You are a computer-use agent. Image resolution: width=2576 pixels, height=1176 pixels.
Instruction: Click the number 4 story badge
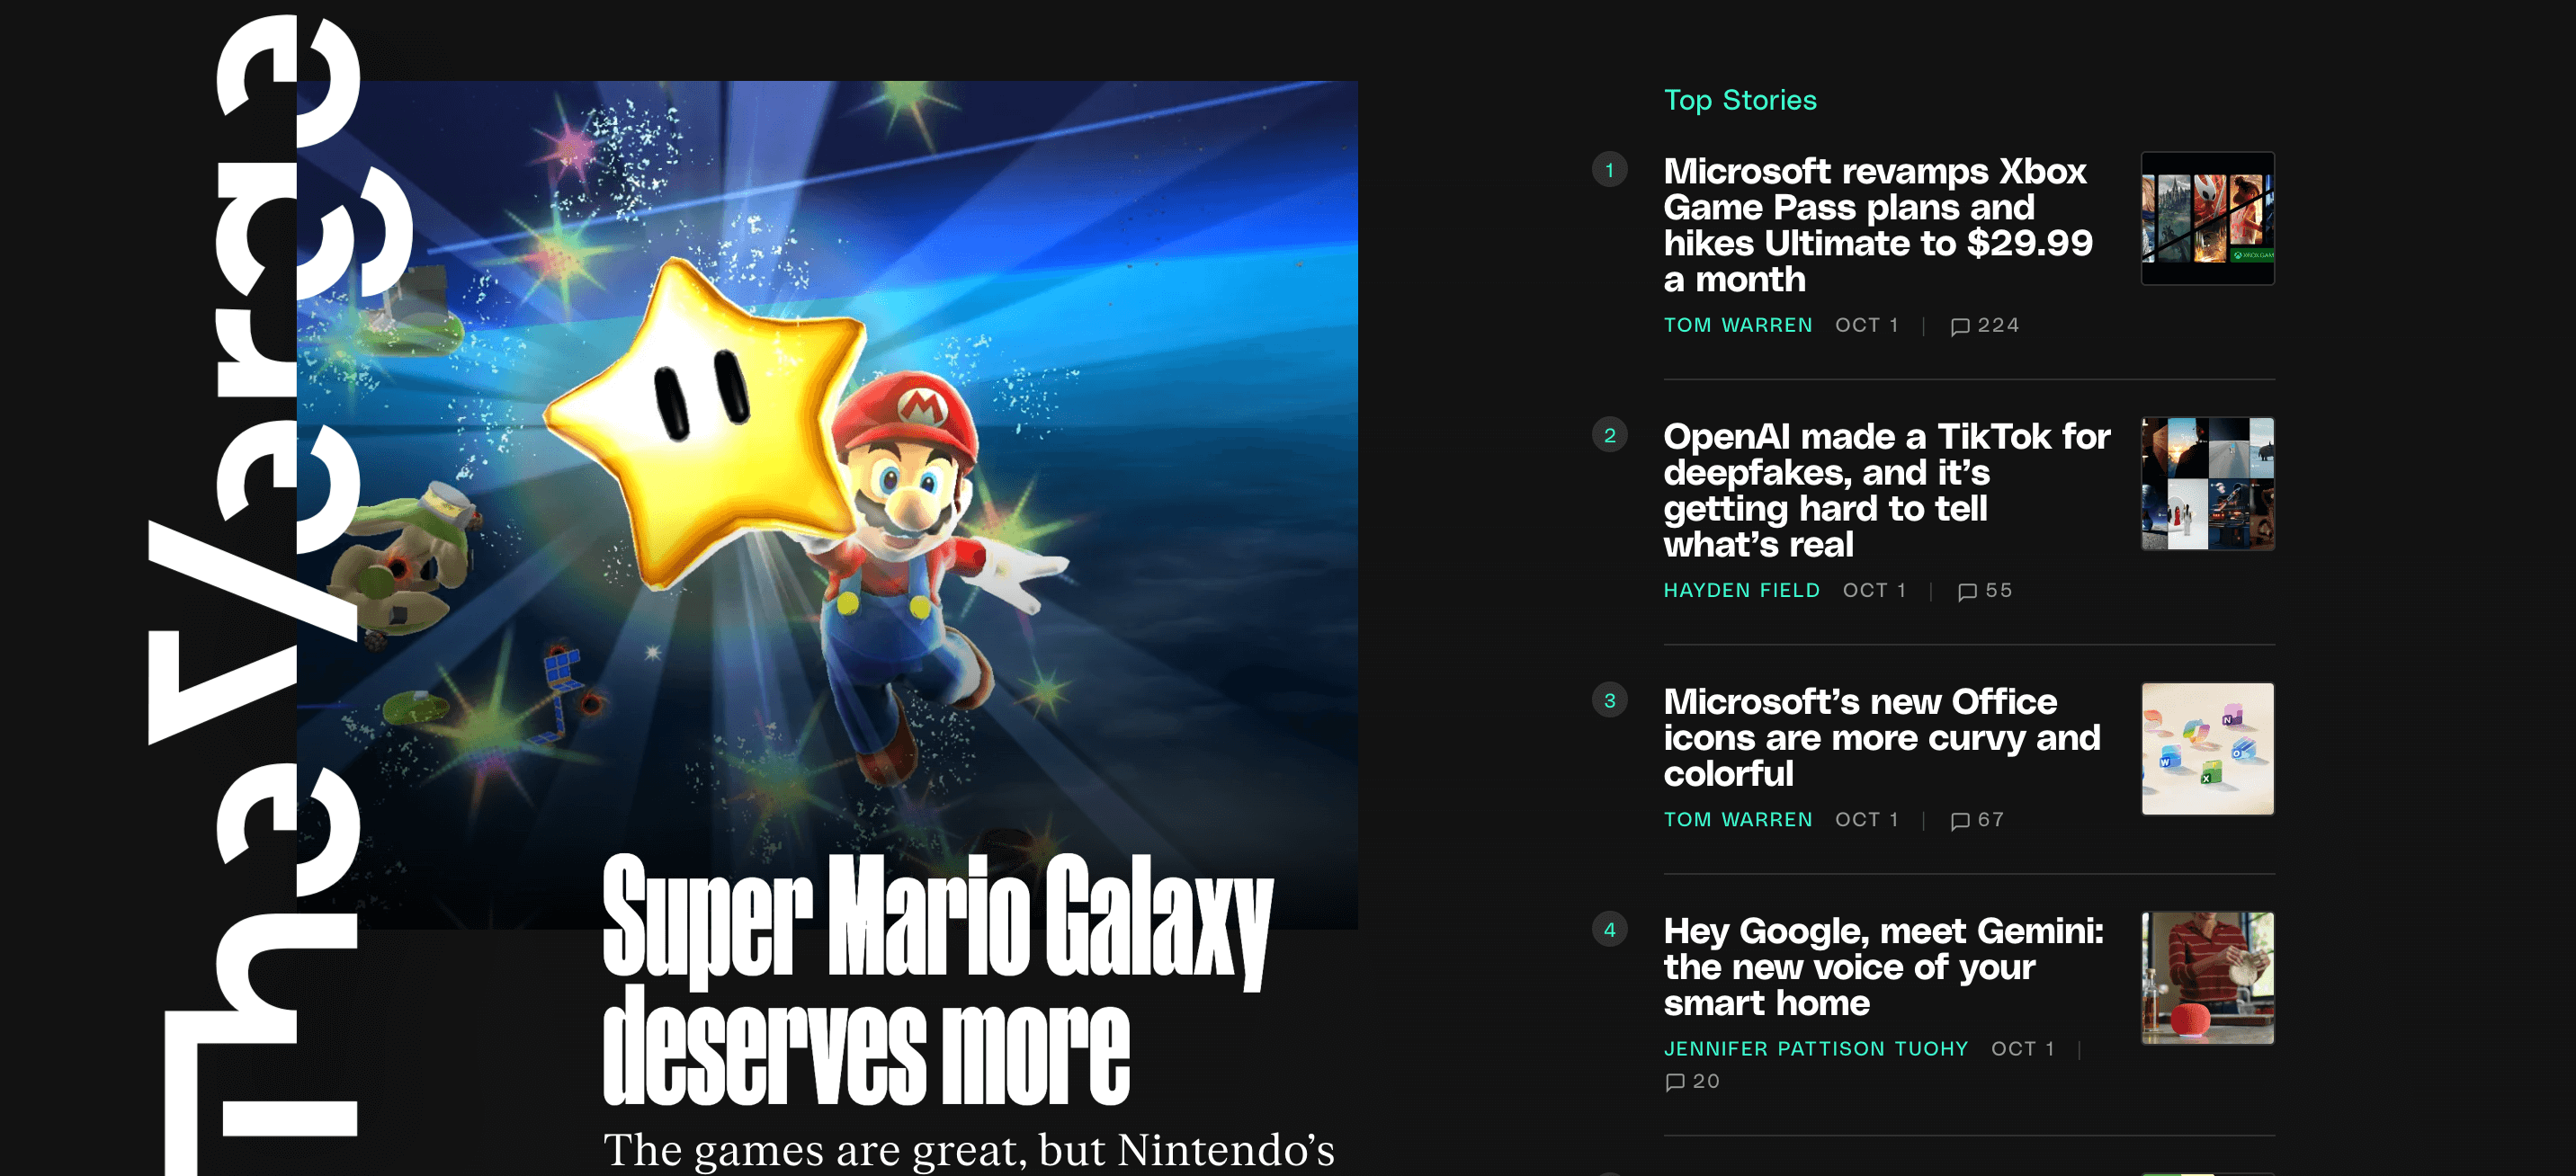(1609, 930)
